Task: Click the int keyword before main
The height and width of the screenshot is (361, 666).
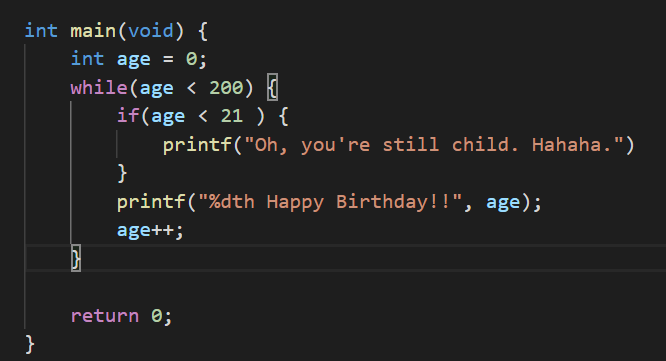Action: click(x=41, y=31)
